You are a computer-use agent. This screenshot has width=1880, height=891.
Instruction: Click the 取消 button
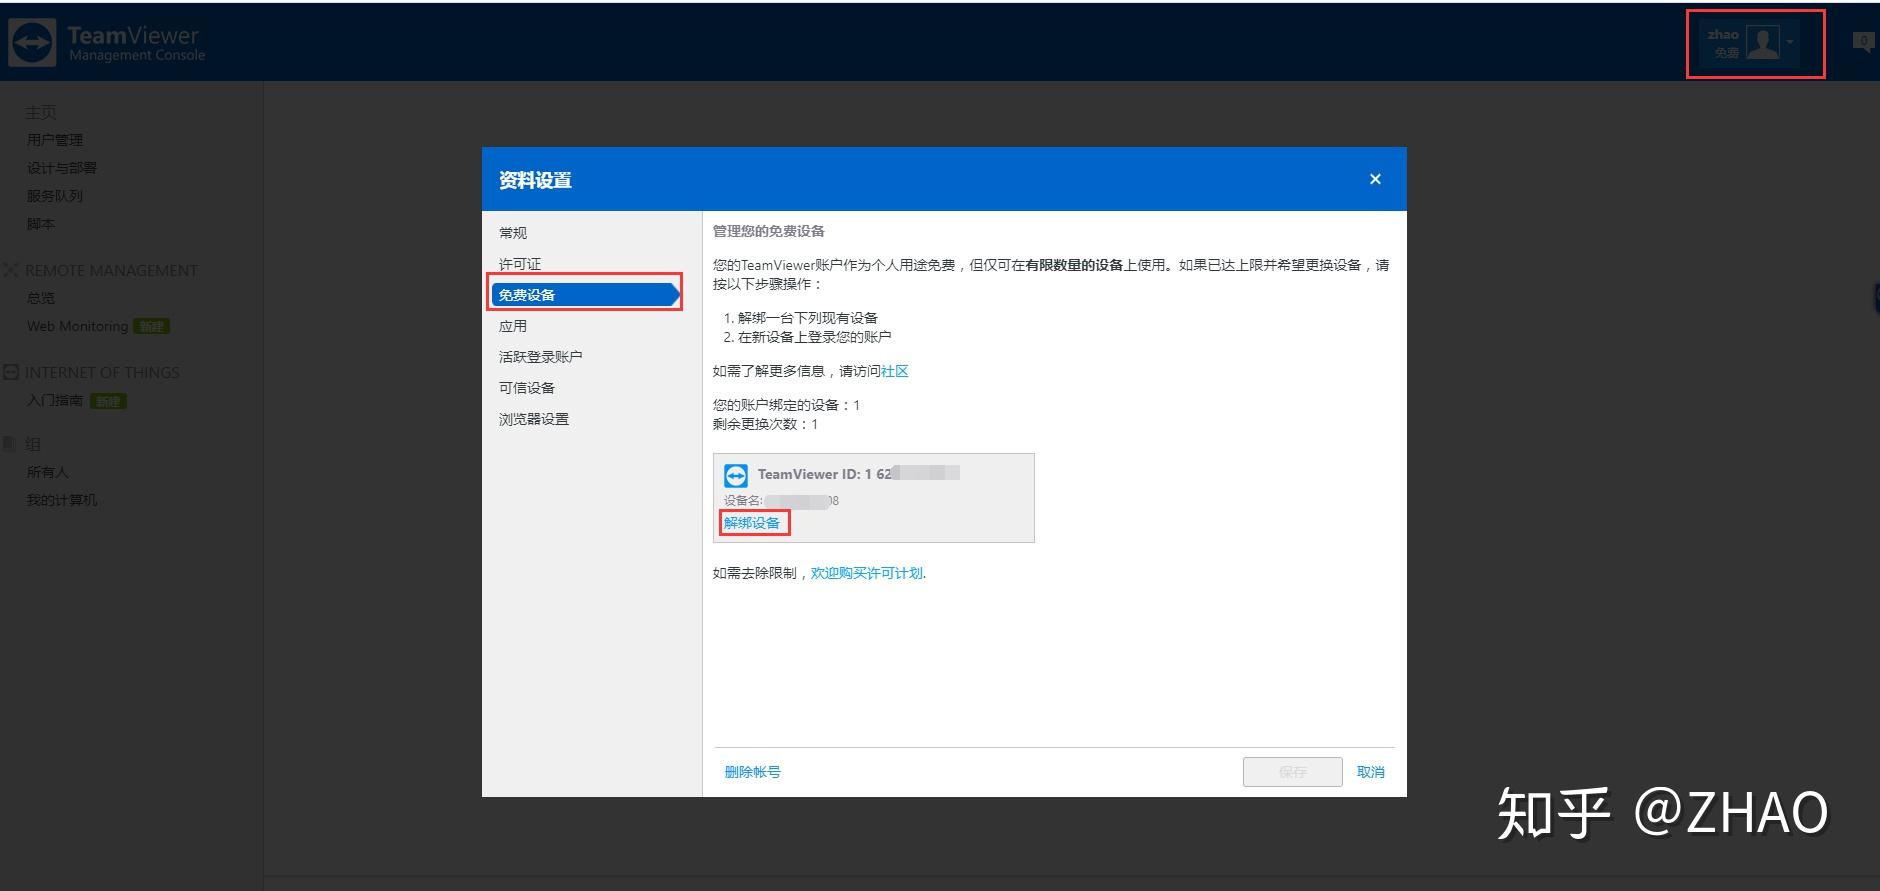1371,772
